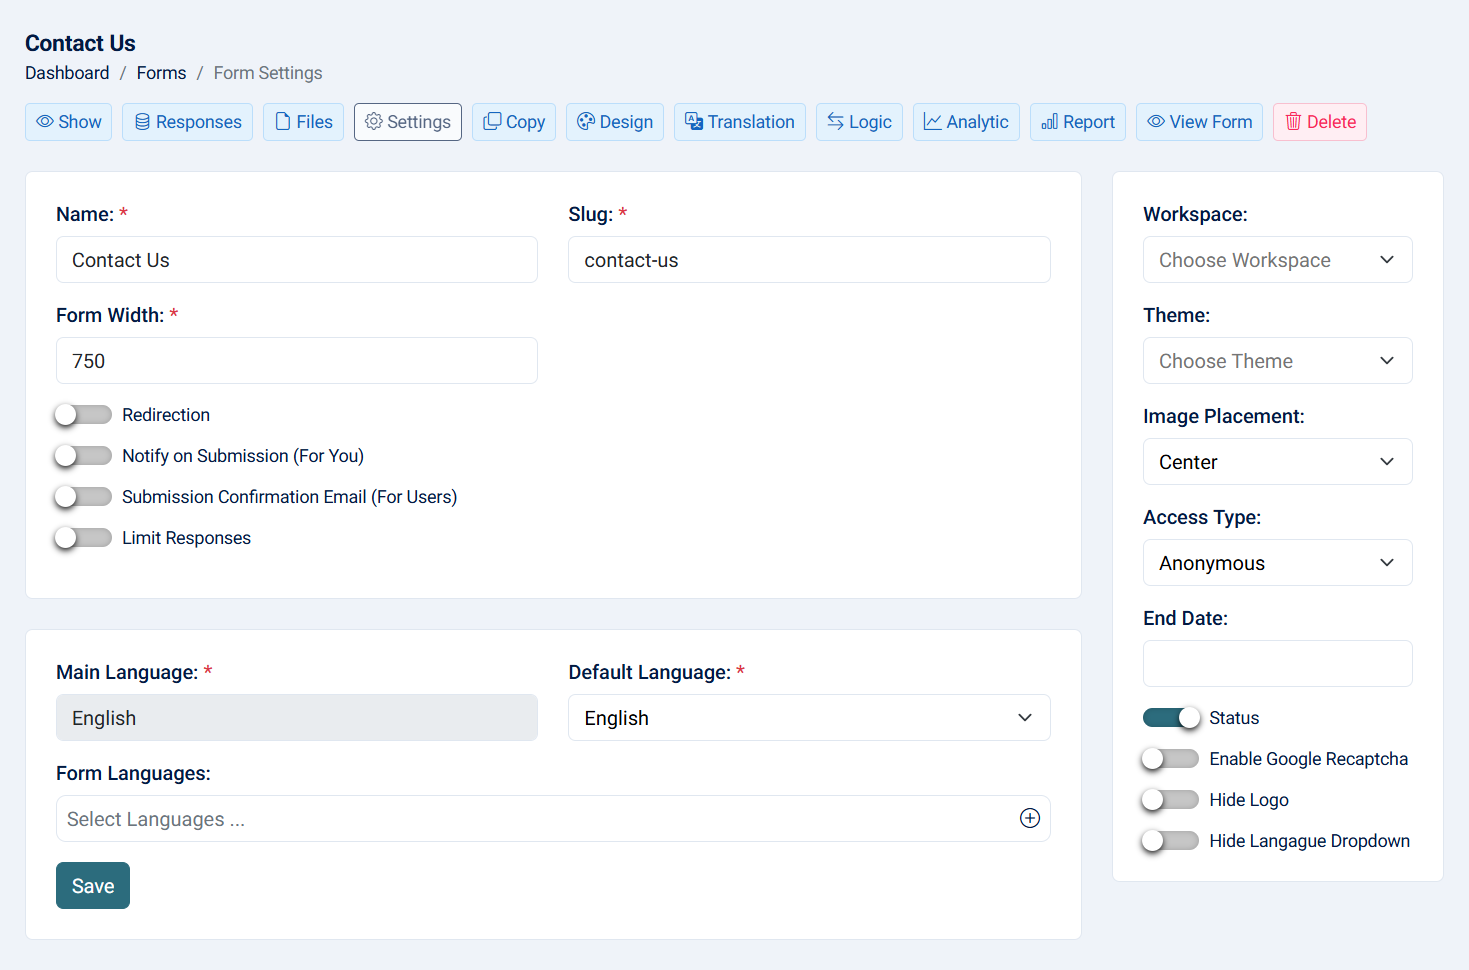This screenshot has height=970, width=1469.
Task: Switch to the Files tab
Action: tap(304, 122)
